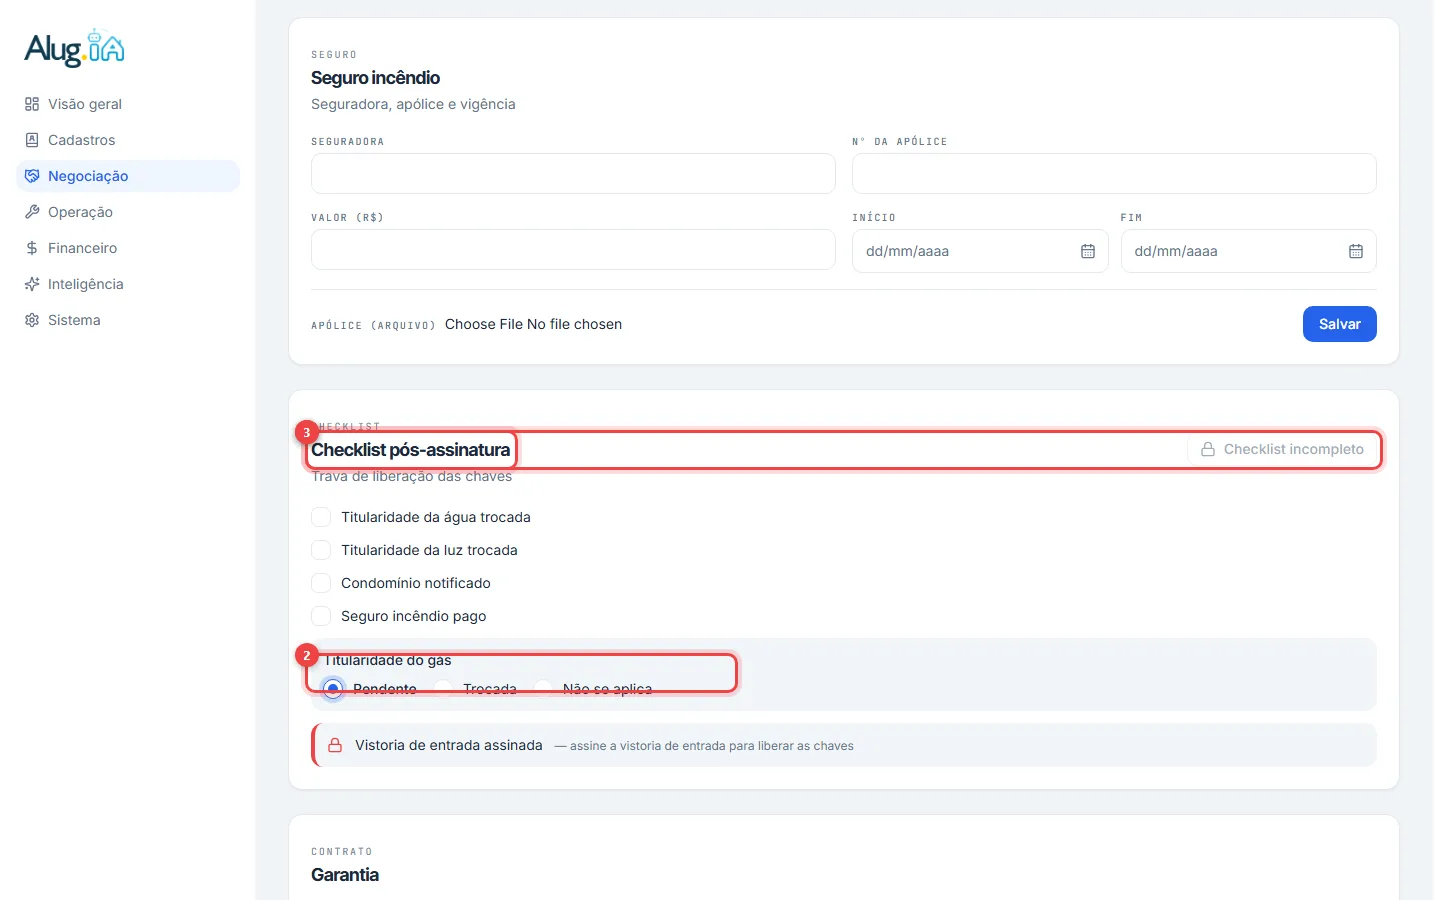Click 'Trava de liberação das chaves' text
The width and height of the screenshot is (1440, 900).
411,476
